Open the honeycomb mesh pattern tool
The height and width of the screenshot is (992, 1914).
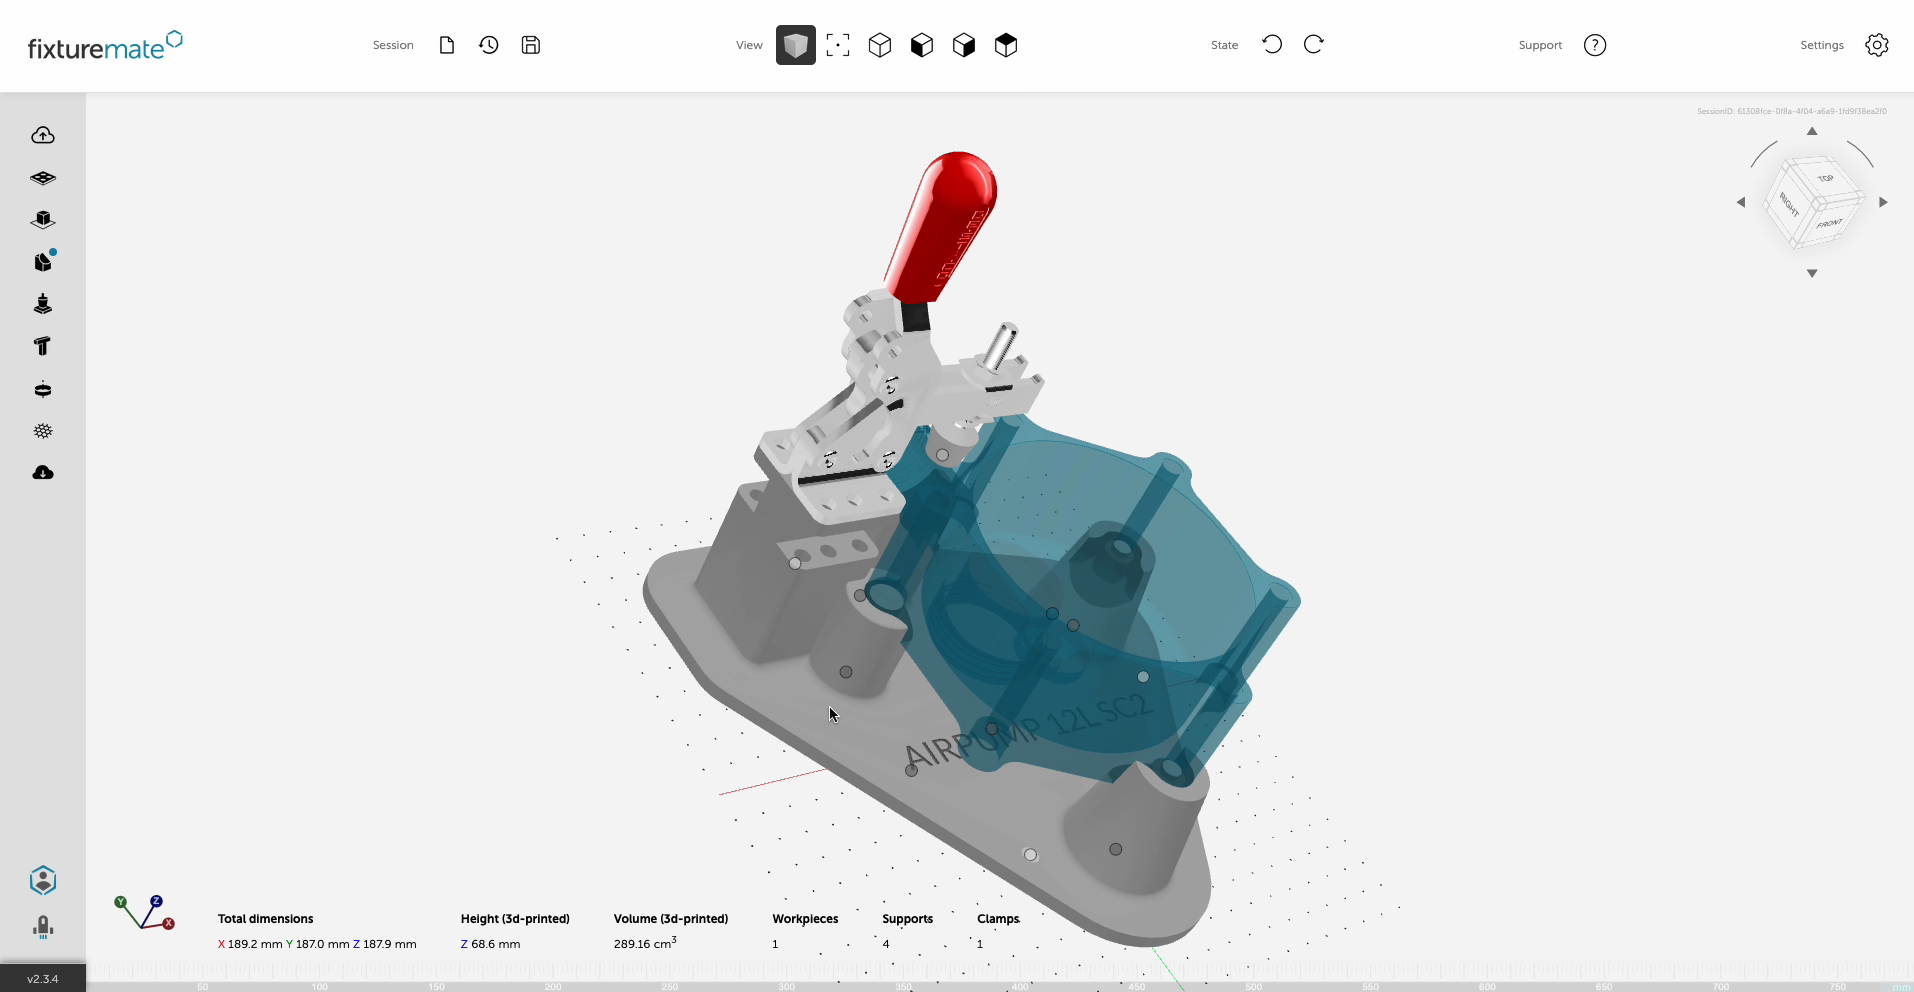(x=43, y=431)
